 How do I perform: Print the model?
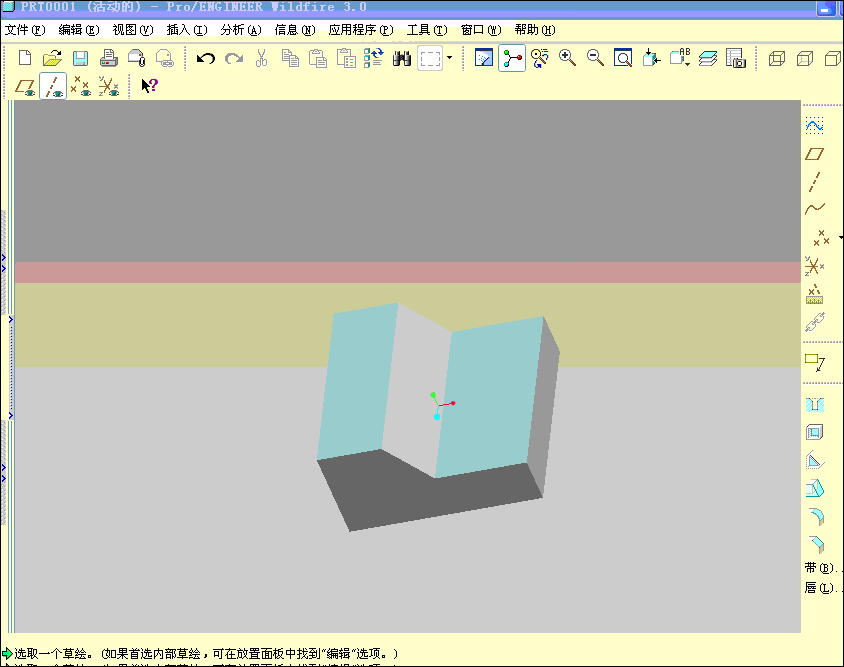pyautogui.click(x=108, y=58)
